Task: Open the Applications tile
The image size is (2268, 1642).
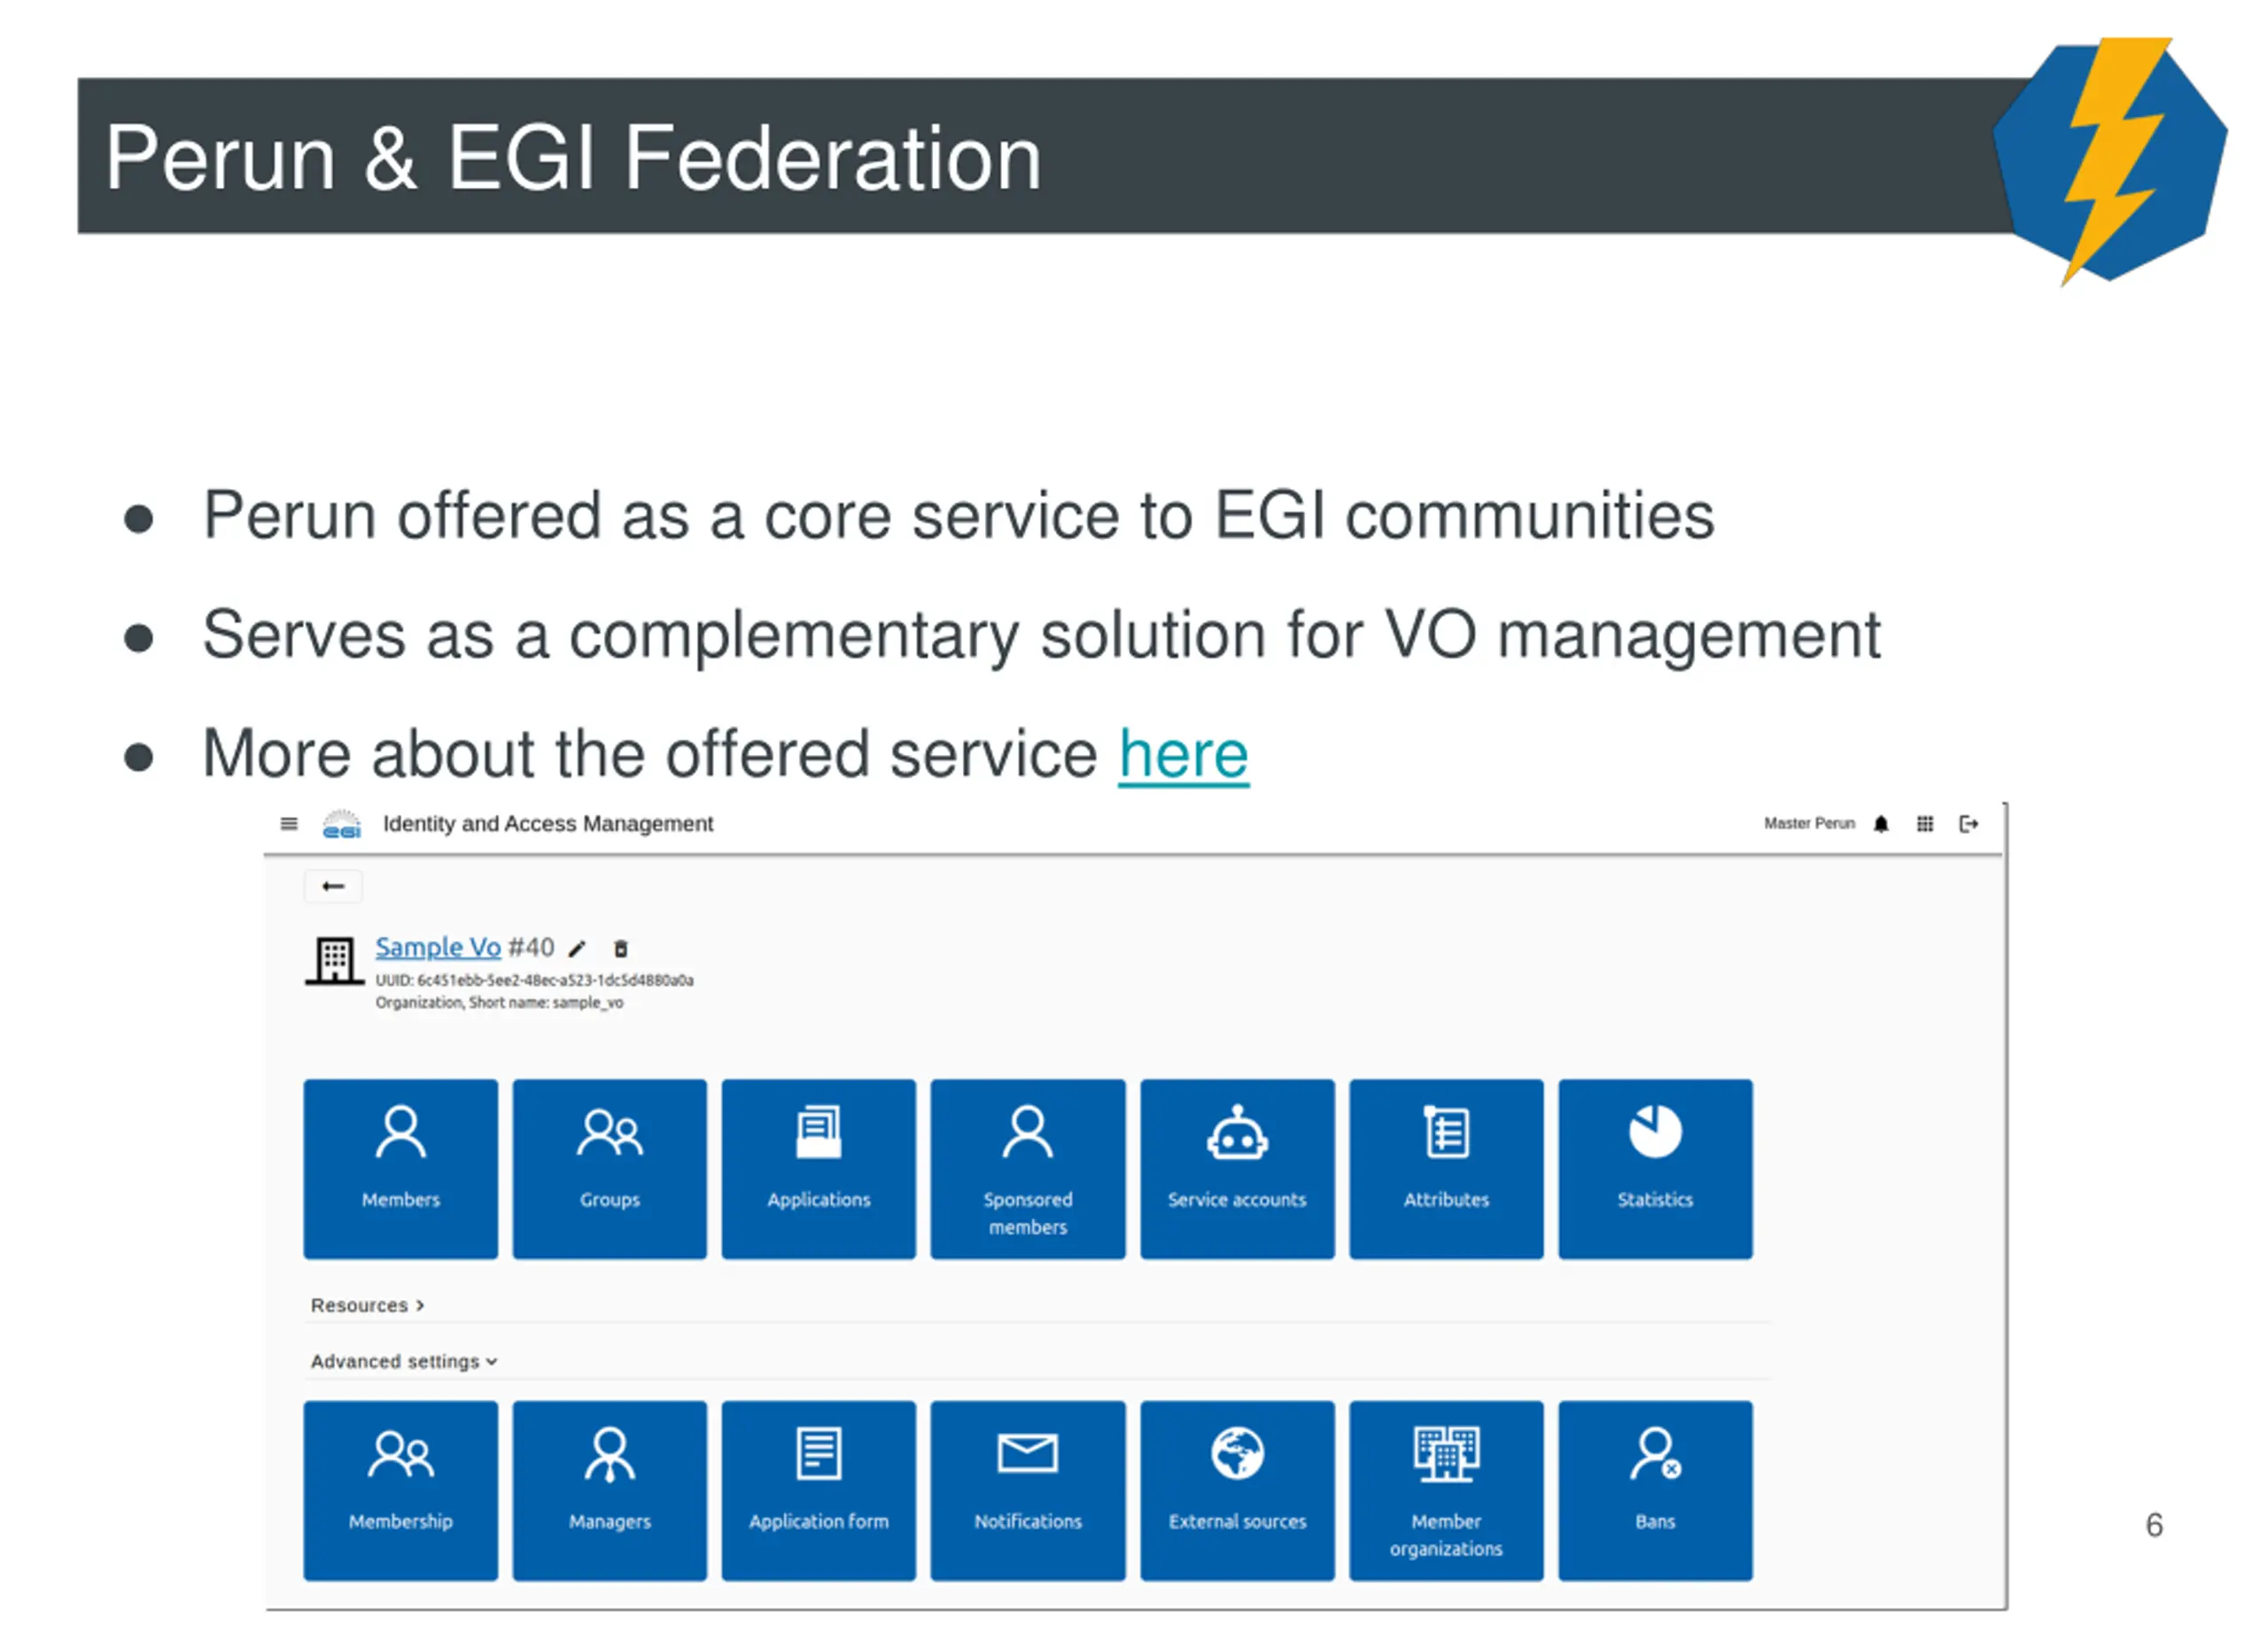Action: [819, 1169]
